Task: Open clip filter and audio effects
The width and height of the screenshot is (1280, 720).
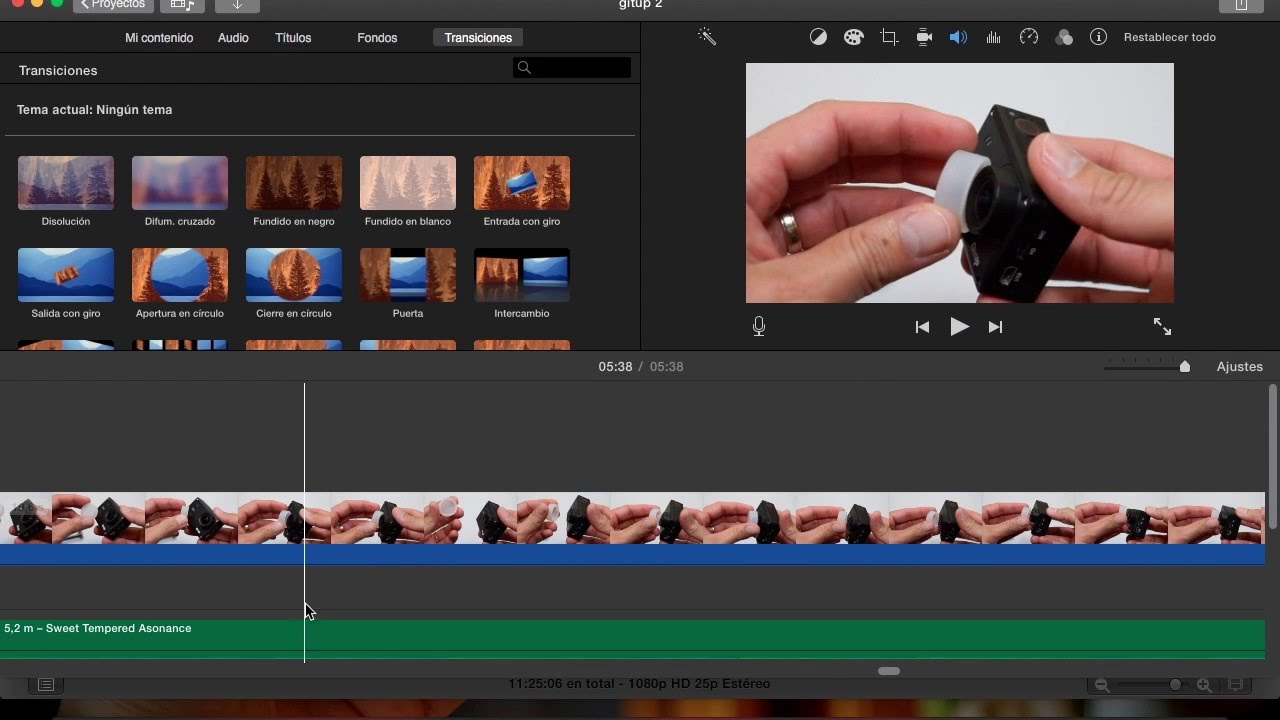Action: click(x=1064, y=37)
